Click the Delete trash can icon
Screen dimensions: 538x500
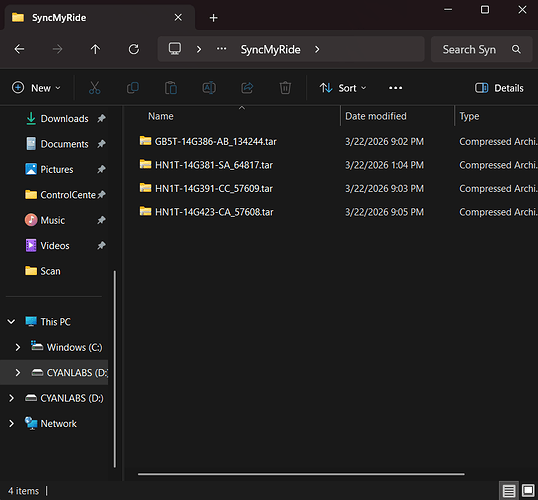coord(285,88)
